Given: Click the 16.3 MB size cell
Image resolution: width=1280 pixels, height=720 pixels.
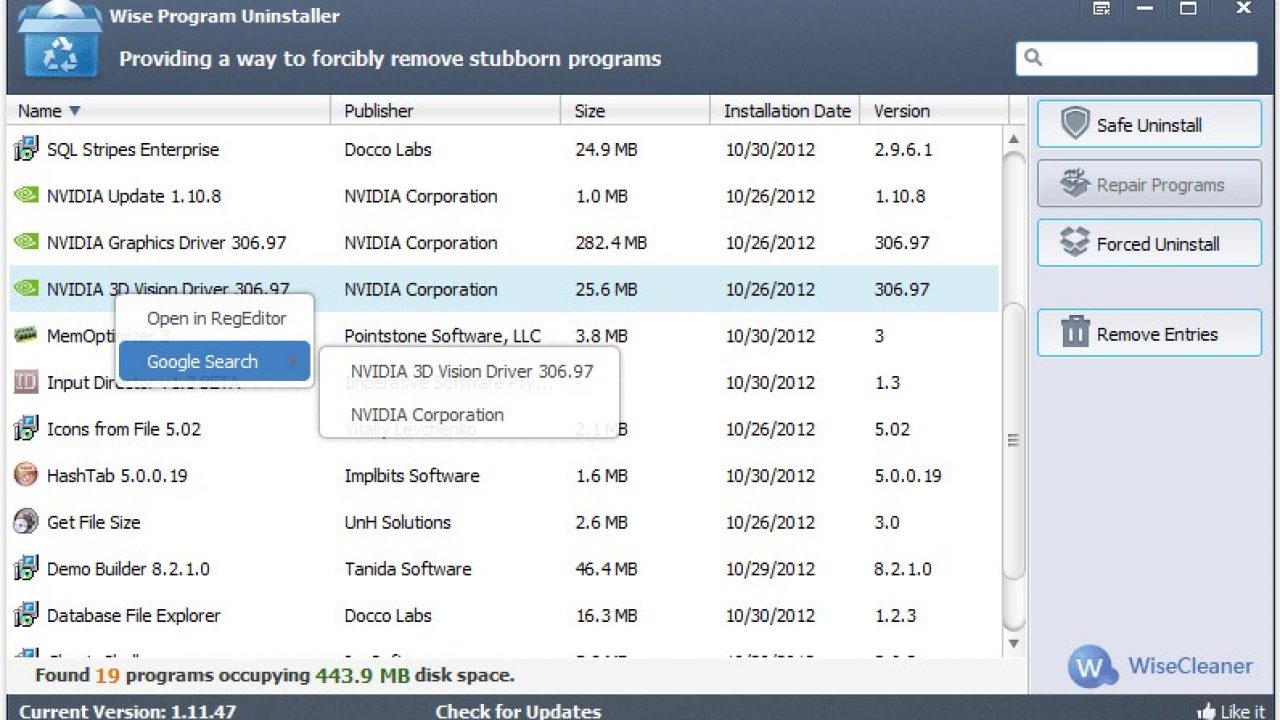Looking at the screenshot, I should [x=606, y=615].
